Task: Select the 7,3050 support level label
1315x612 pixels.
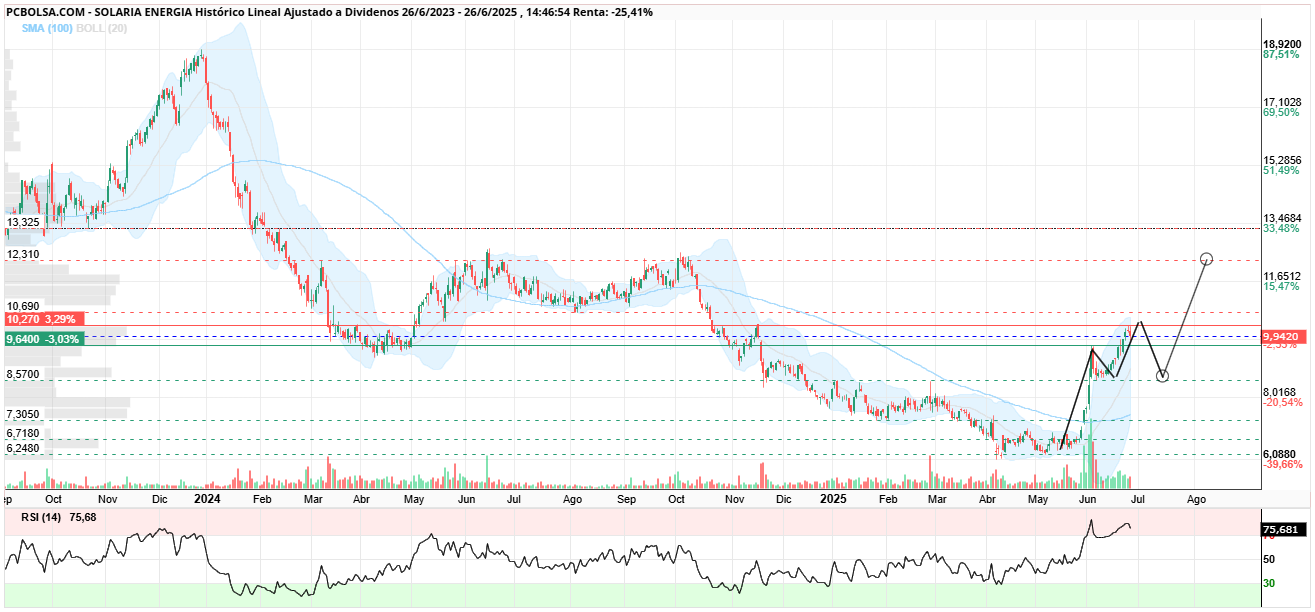Action: click(23, 414)
